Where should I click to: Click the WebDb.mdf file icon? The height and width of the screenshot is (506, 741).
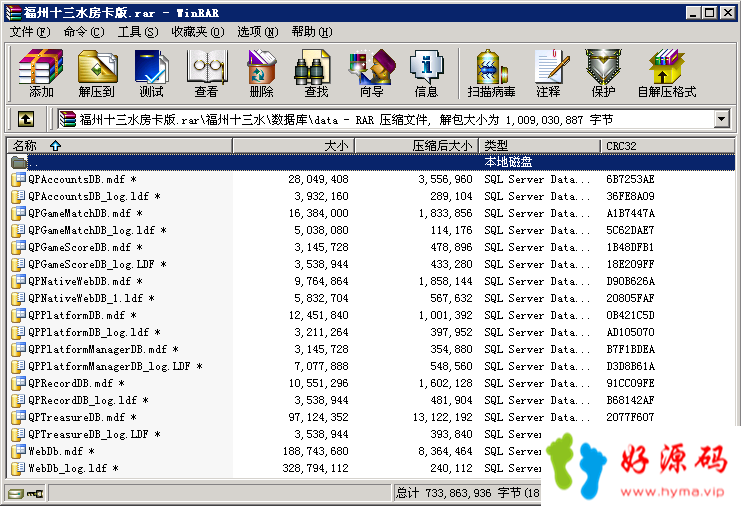pyautogui.click(x=19, y=451)
